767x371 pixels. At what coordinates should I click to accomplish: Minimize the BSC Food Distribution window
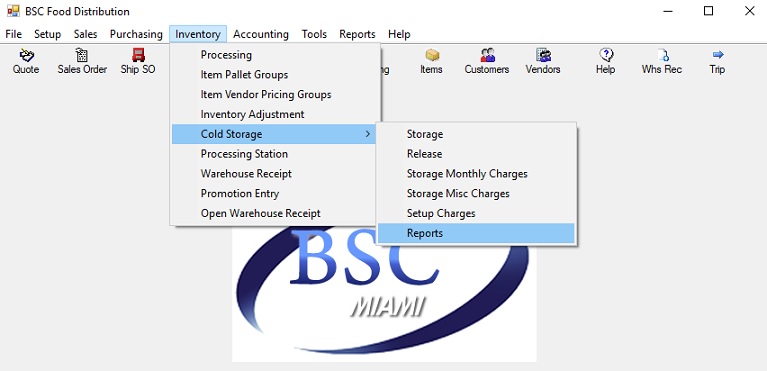pos(667,11)
